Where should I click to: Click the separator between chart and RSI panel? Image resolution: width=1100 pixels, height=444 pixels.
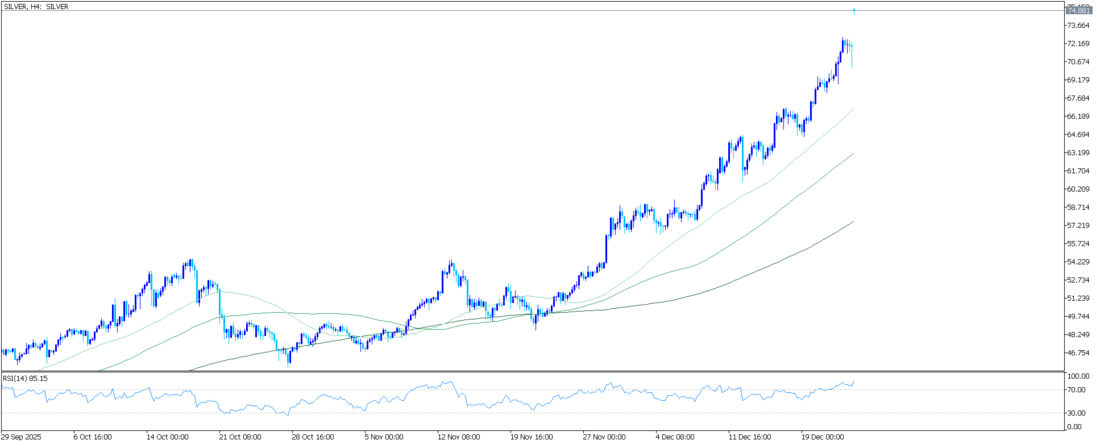[530, 372]
